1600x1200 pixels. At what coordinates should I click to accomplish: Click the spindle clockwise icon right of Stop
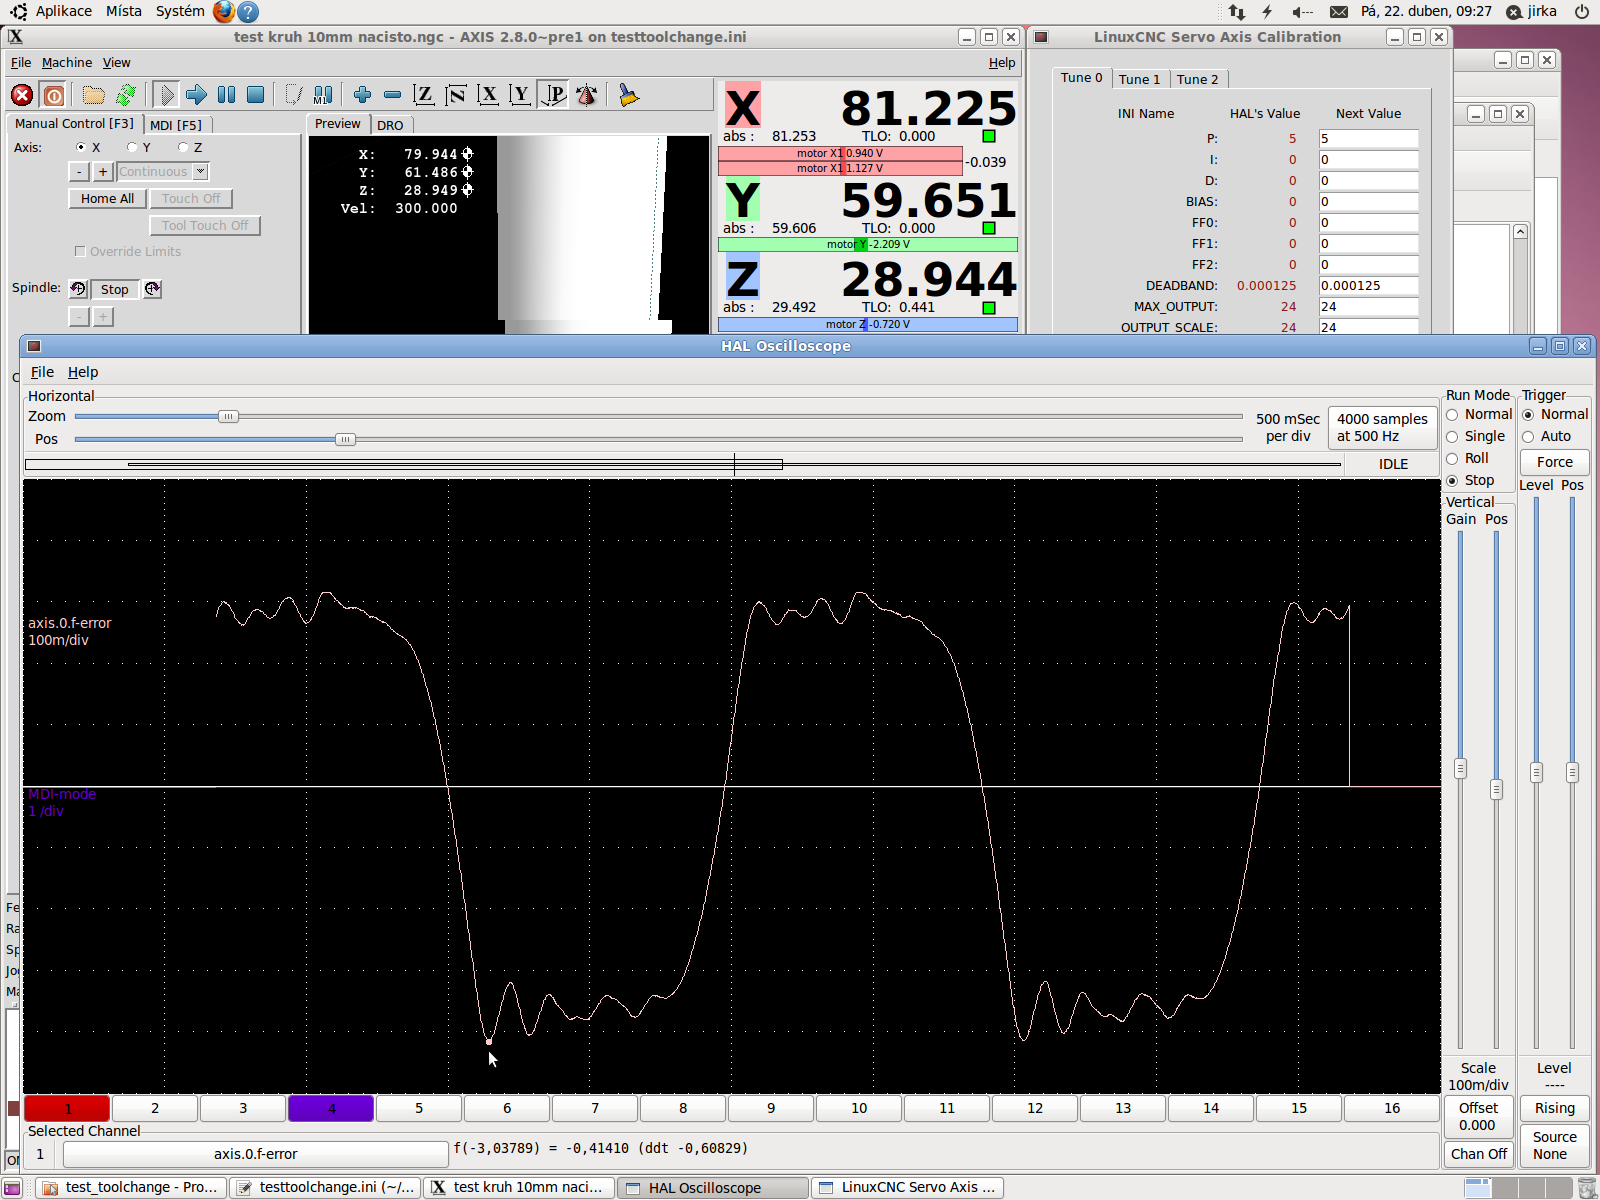click(152, 289)
